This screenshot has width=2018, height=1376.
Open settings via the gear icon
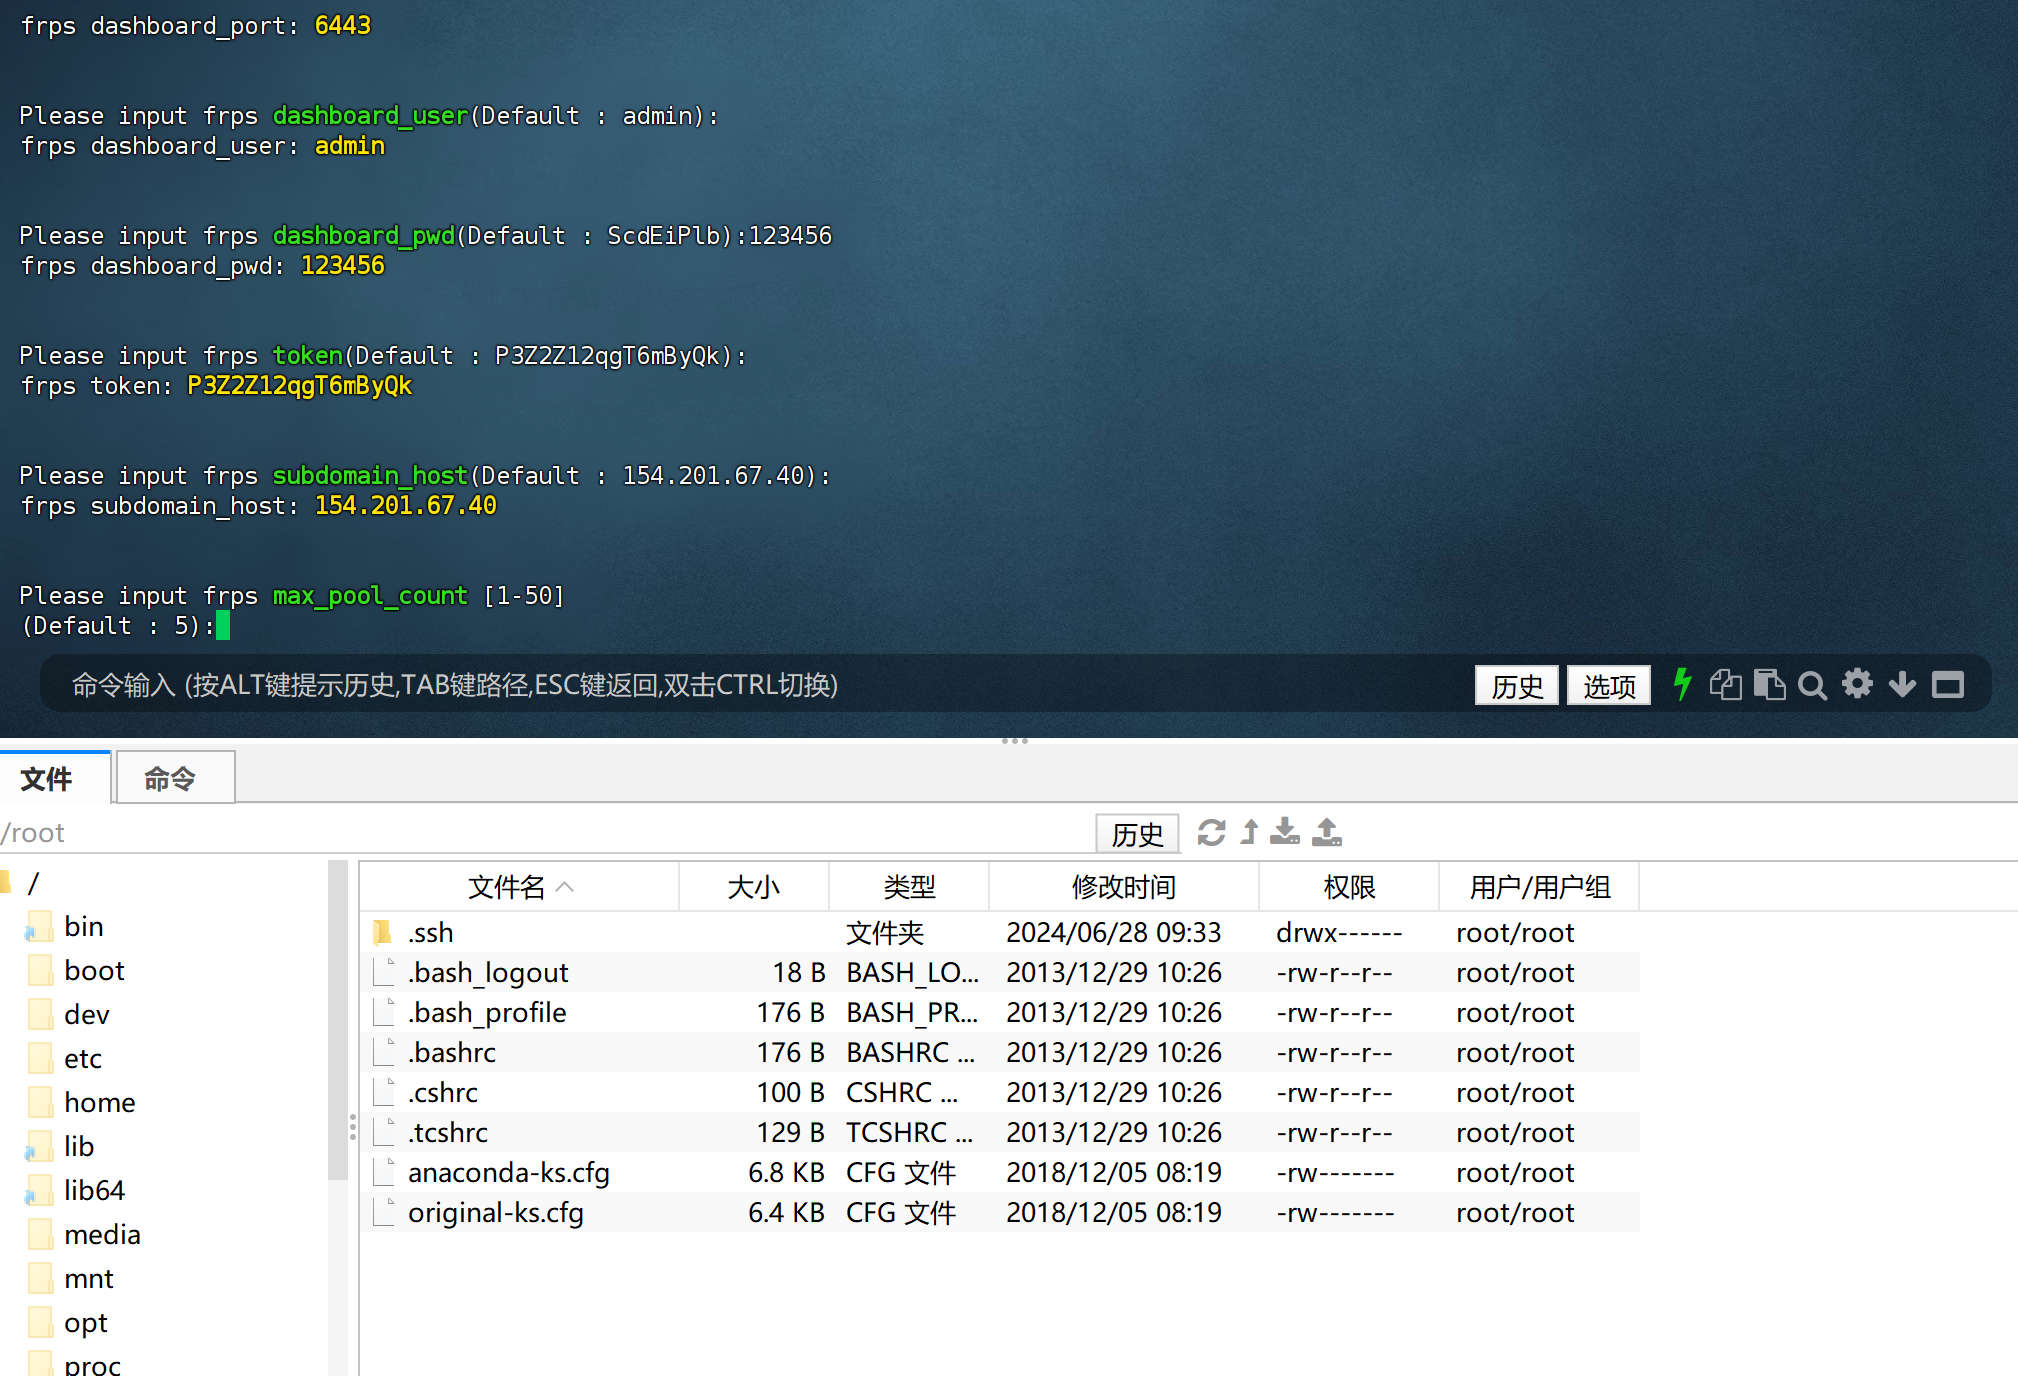click(1858, 685)
